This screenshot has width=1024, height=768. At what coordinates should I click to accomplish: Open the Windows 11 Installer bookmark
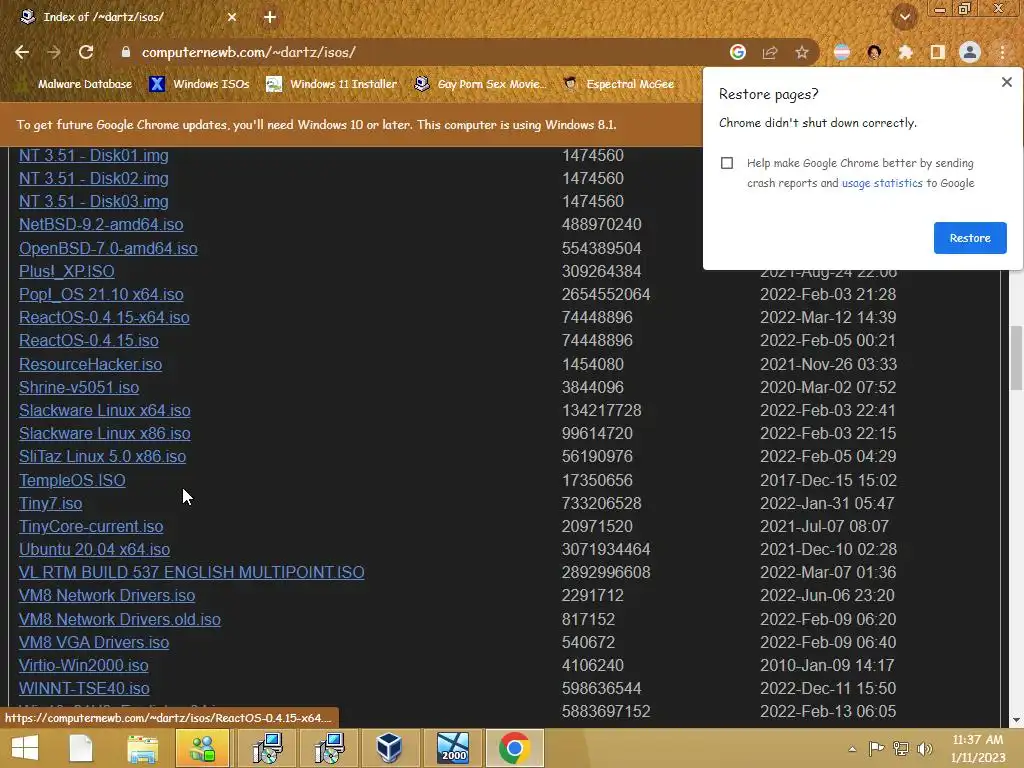(332, 84)
